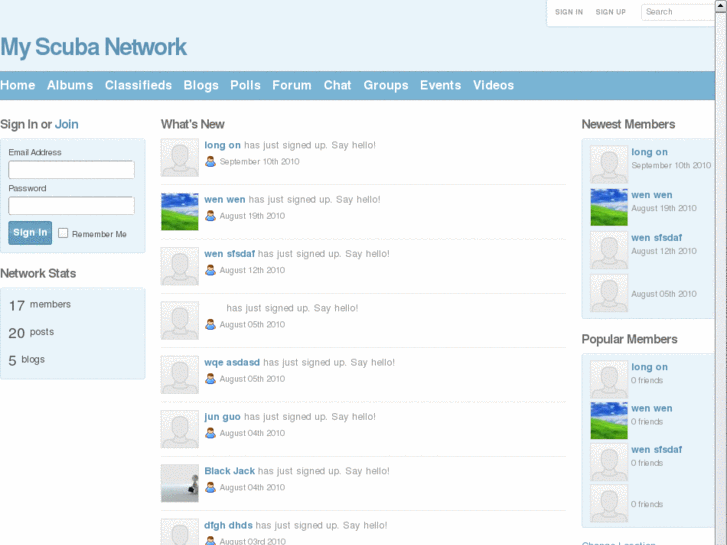Image resolution: width=727 pixels, height=545 pixels.
Task: Open Black Jack photo avatar in What's New
Action: [180, 483]
